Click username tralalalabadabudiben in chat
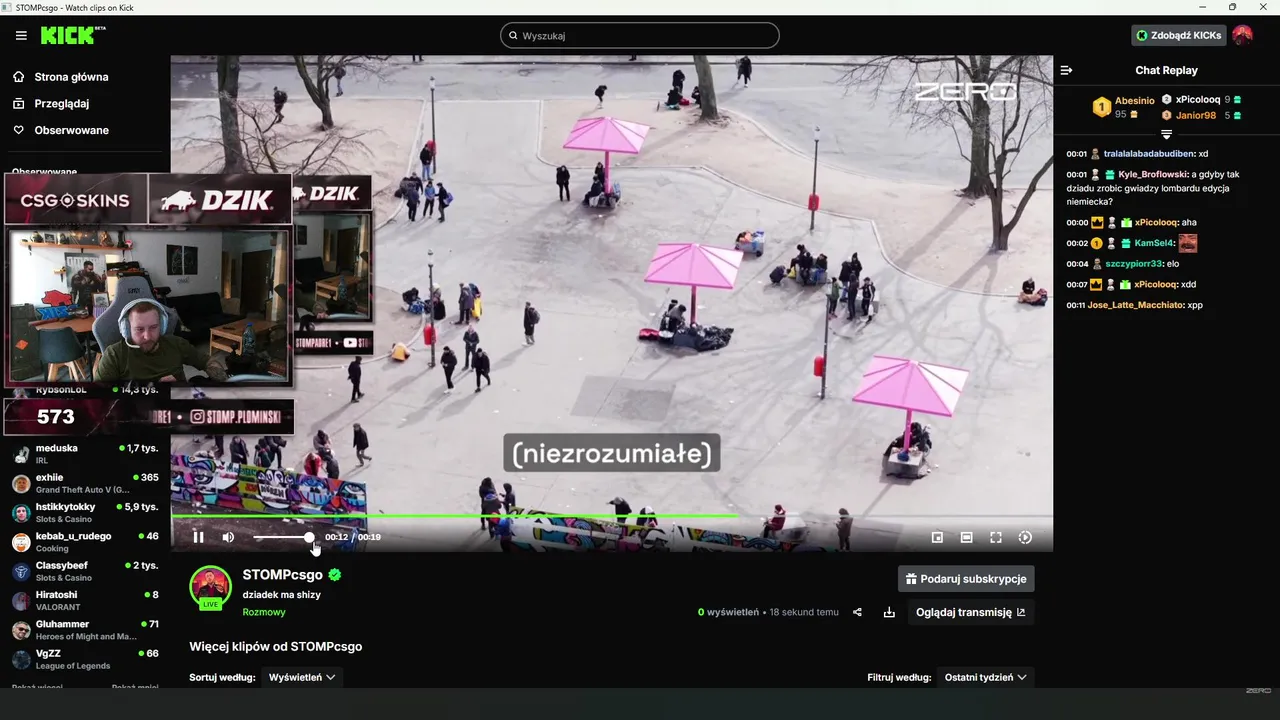Image resolution: width=1280 pixels, height=720 pixels. [1149, 154]
